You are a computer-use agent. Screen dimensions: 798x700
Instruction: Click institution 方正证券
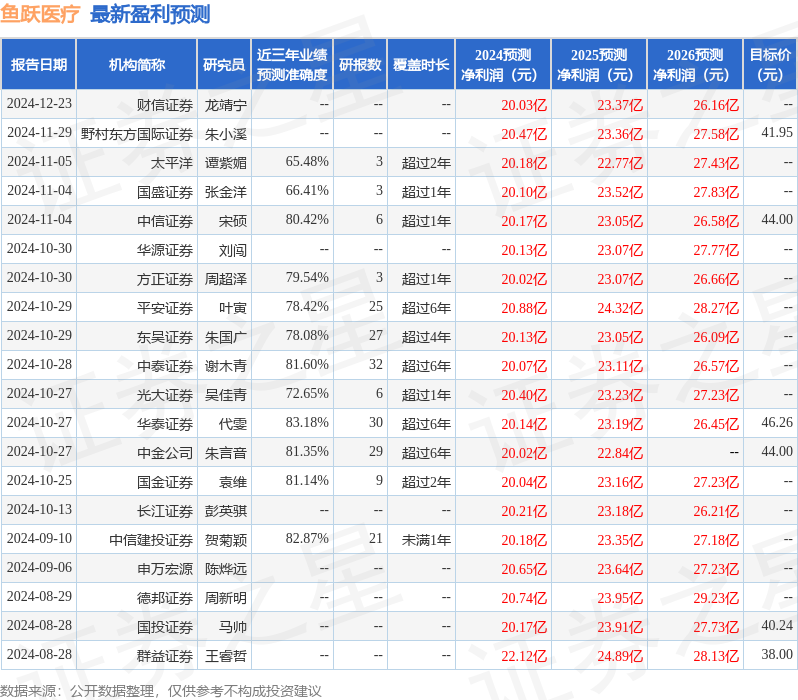pyautogui.click(x=165, y=279)
